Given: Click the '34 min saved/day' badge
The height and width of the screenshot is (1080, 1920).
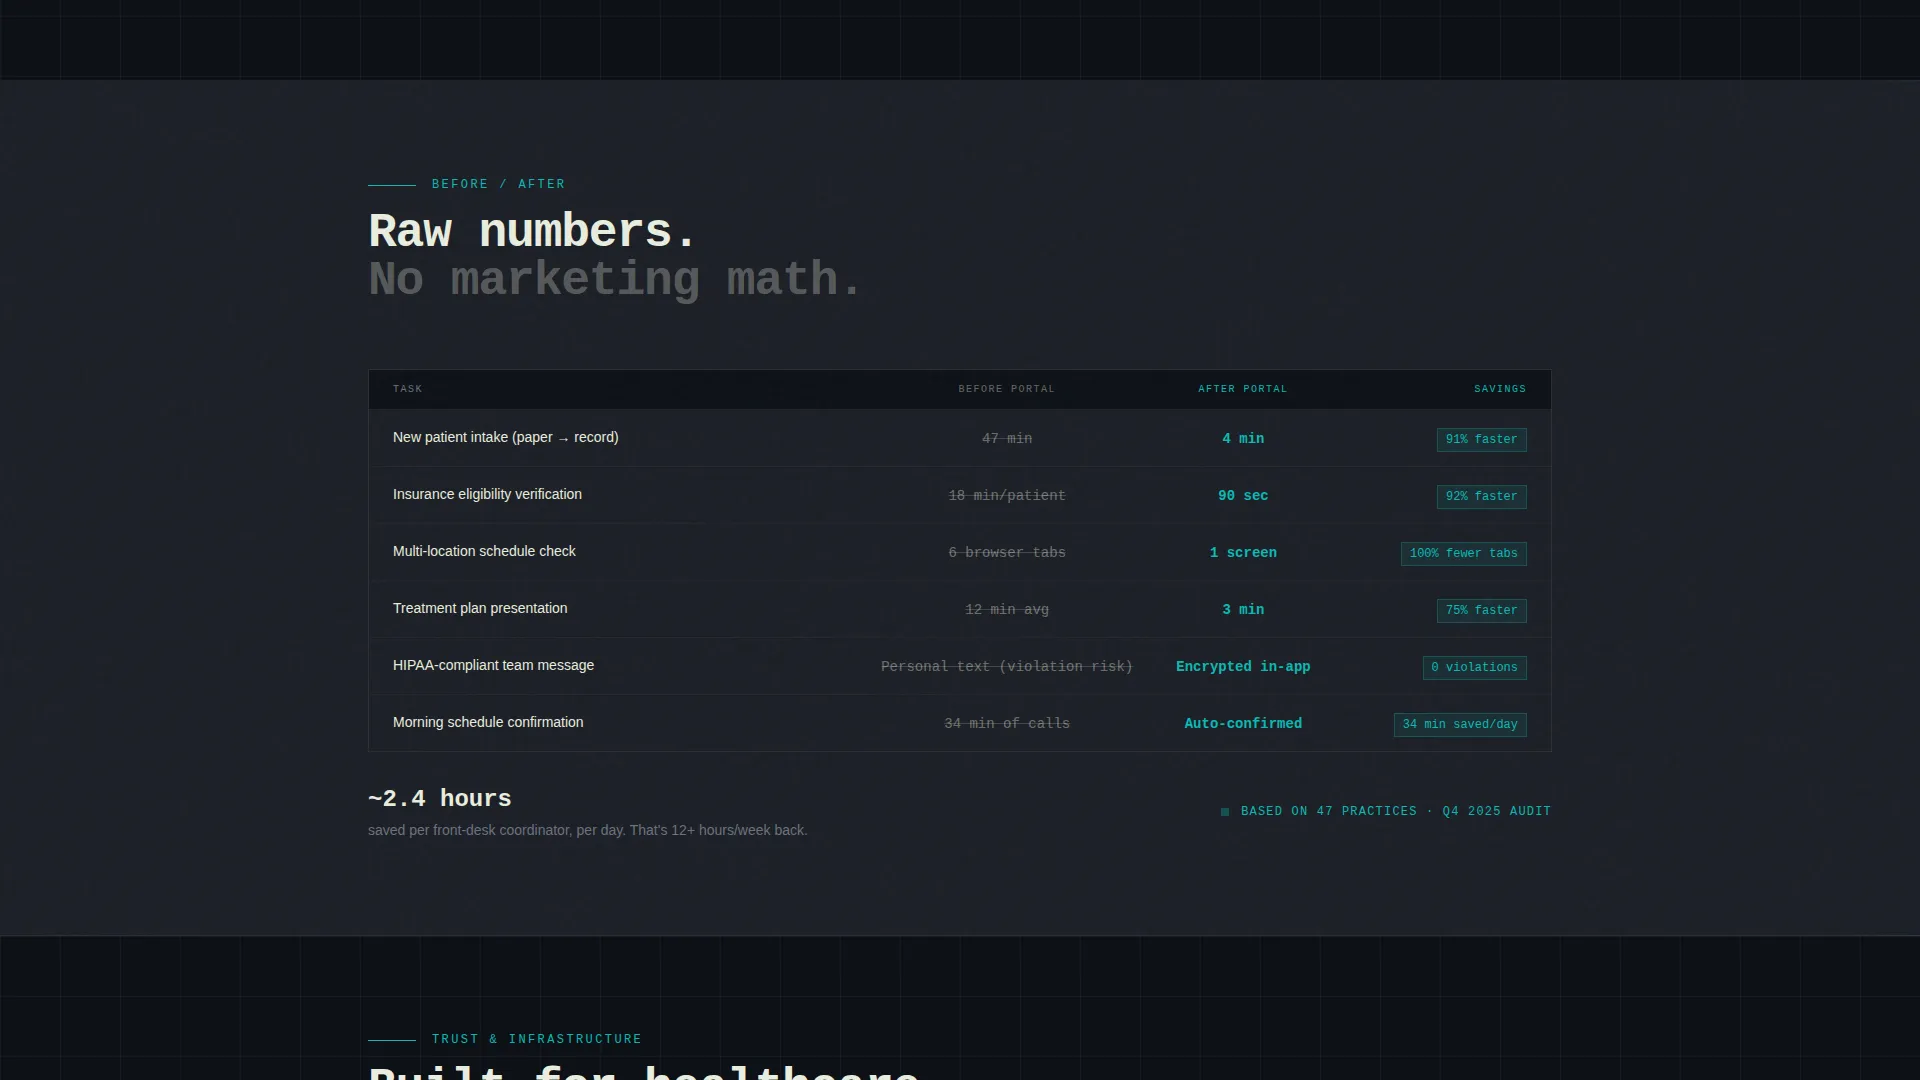Looking at the screenshot, I should click(1460, 725).
